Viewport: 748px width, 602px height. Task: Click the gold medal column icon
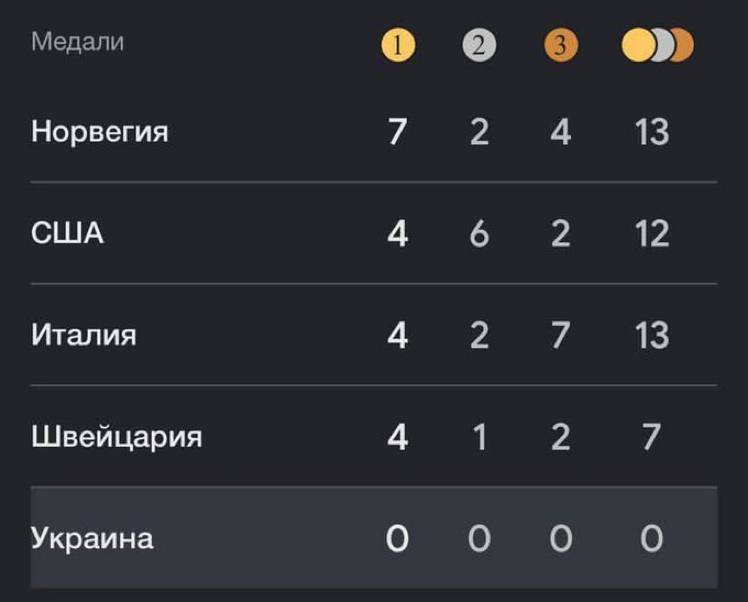point(398,45)
